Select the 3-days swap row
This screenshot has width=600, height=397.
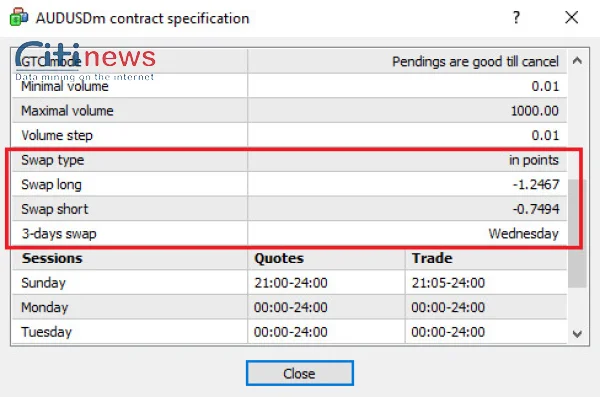(x=290, y=234)
